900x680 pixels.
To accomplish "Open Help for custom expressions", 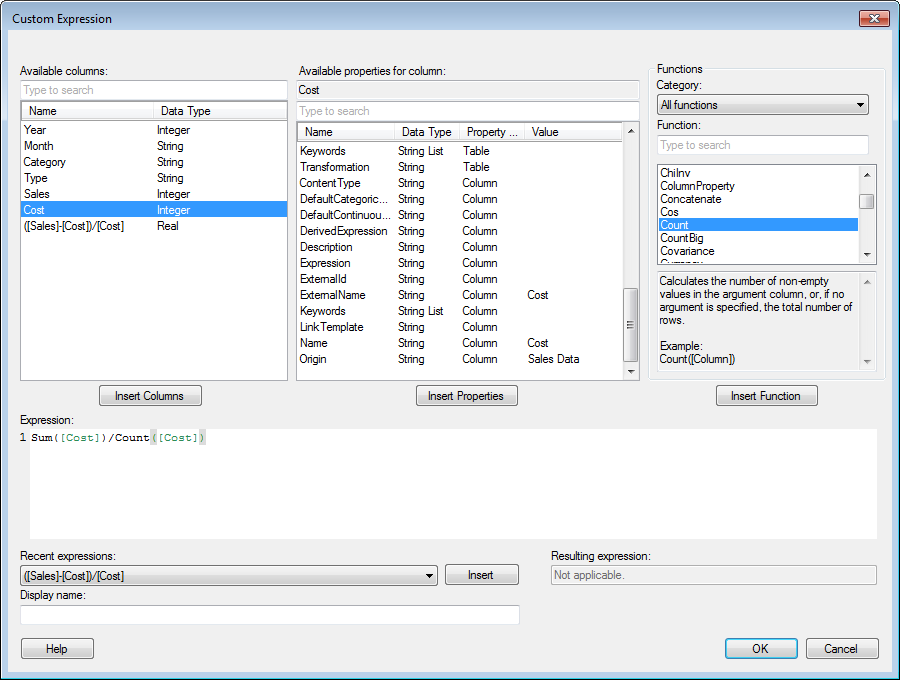I will point(57,649).
